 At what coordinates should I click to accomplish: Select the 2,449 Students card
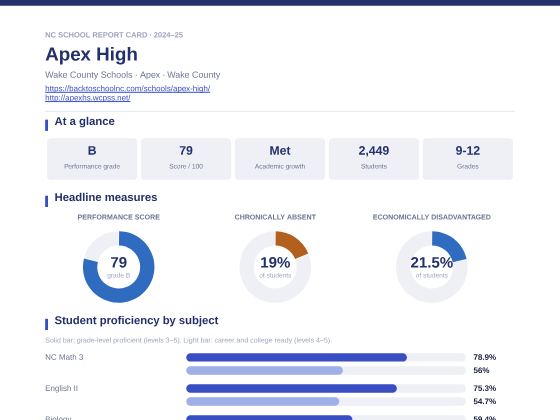click(x=374, y=159)
